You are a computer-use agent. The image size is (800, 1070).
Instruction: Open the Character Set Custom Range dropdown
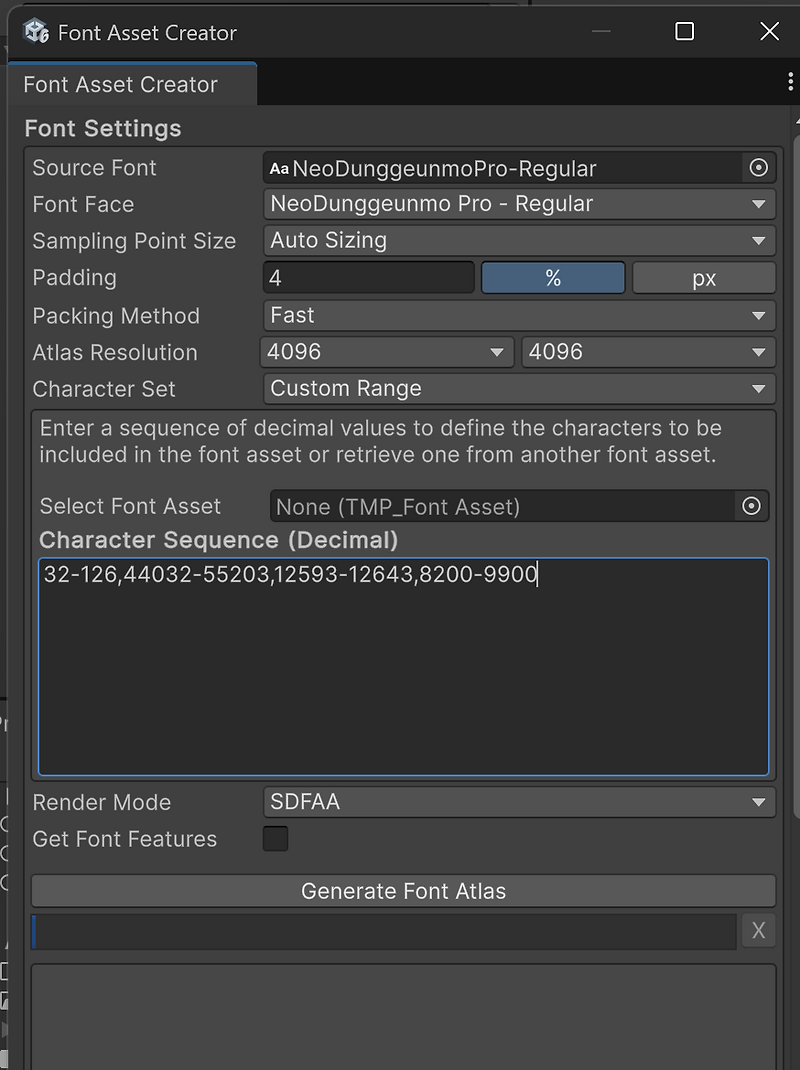pos(519,389)
